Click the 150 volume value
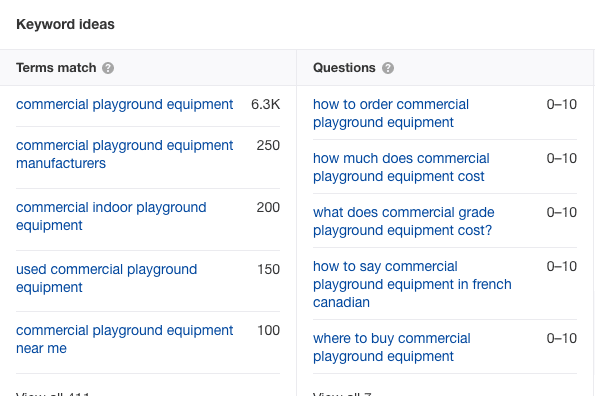The width and height of the screenshot is (595, 396). tap(269, 269)
